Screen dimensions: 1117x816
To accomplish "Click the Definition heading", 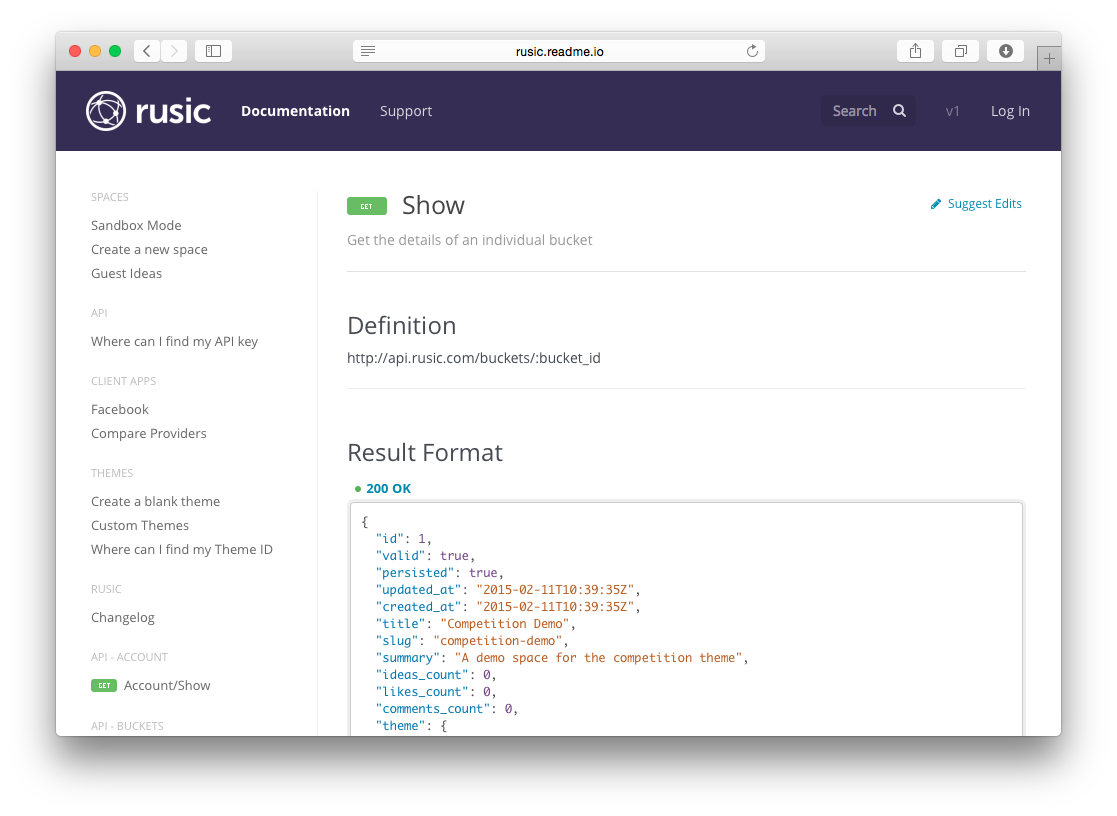I will pos(402,326).
